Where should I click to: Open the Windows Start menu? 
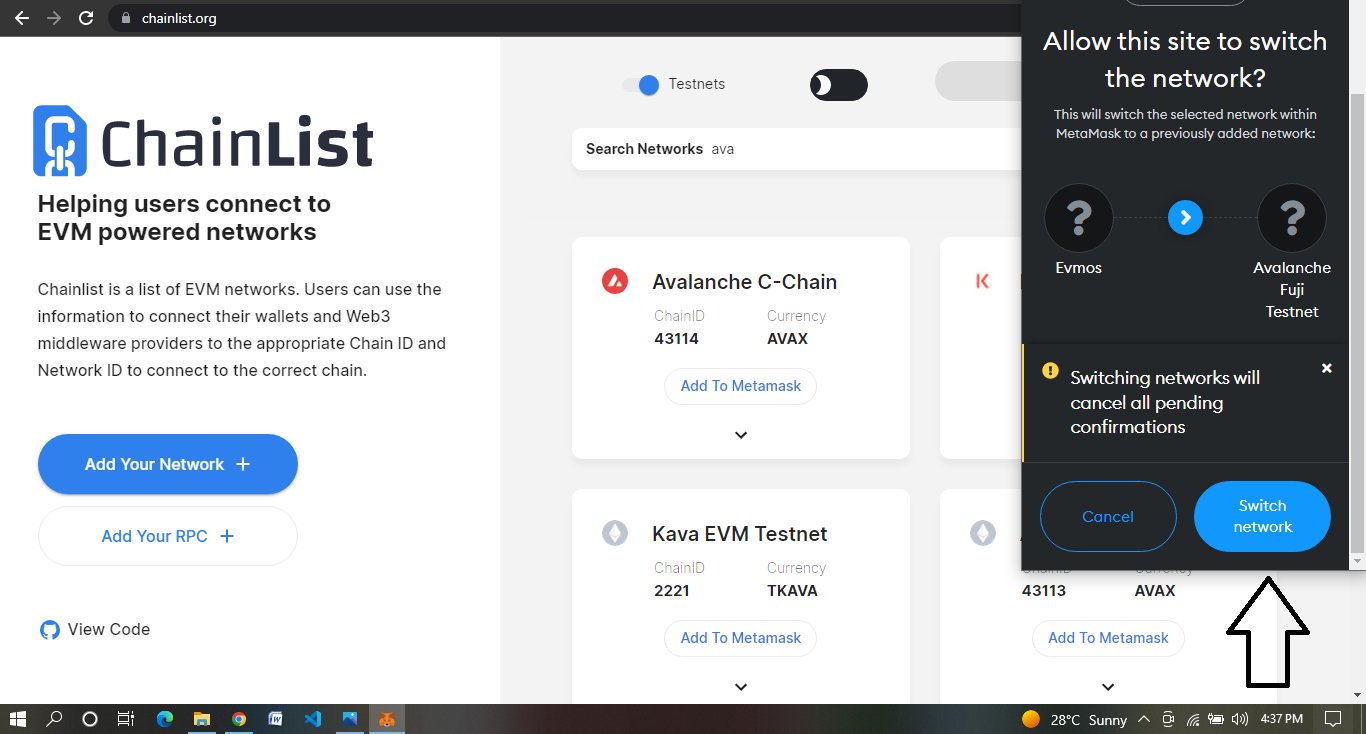tap(18, 719)
